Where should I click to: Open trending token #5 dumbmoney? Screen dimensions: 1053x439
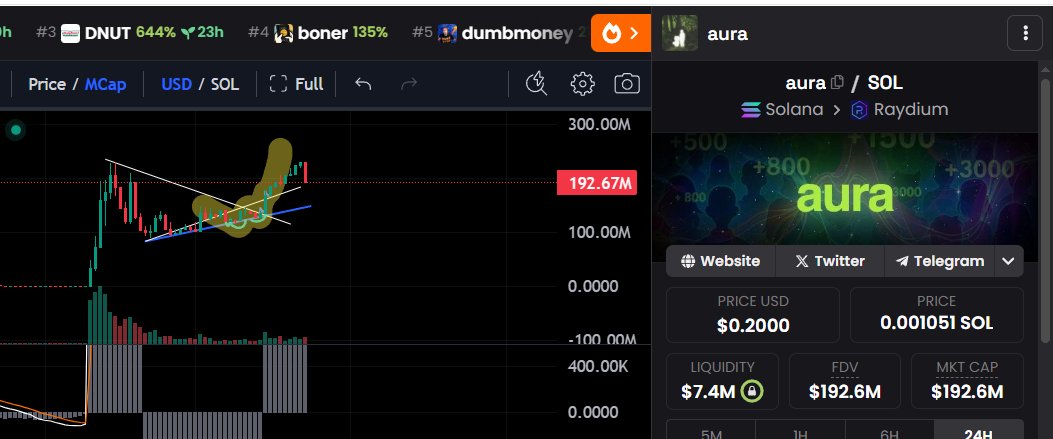(500, 33)
